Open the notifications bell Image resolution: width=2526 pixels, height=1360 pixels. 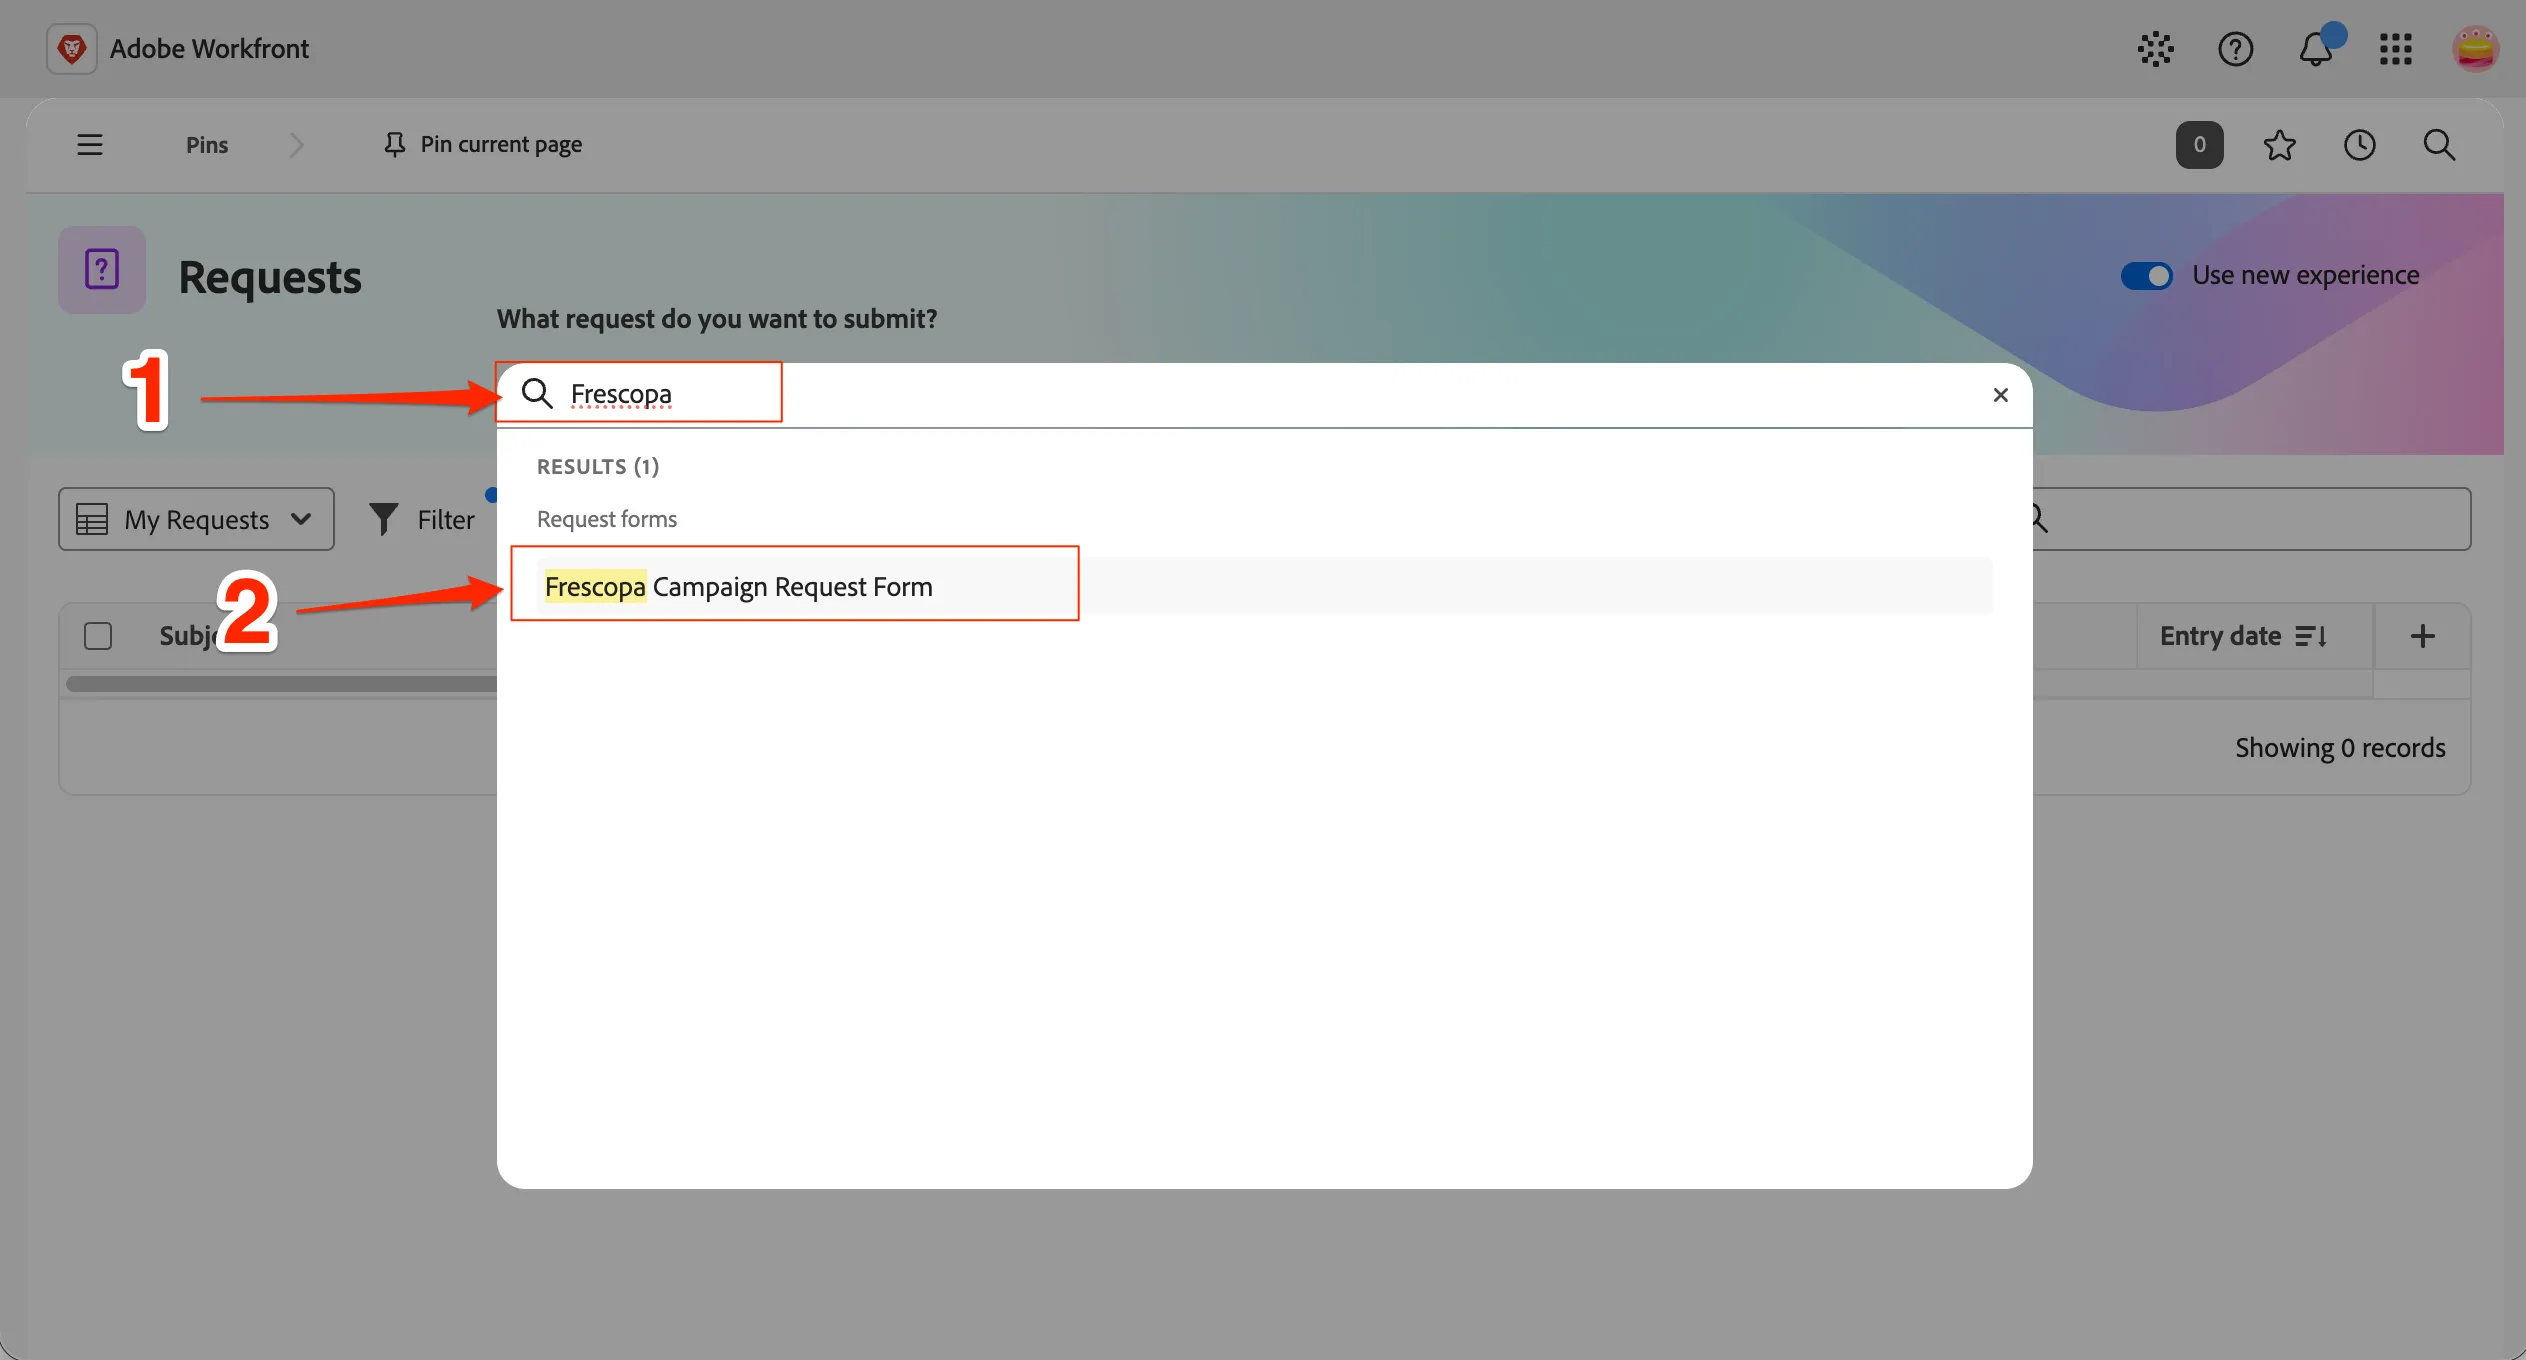pyautogui.click(x=2316, y=49)
